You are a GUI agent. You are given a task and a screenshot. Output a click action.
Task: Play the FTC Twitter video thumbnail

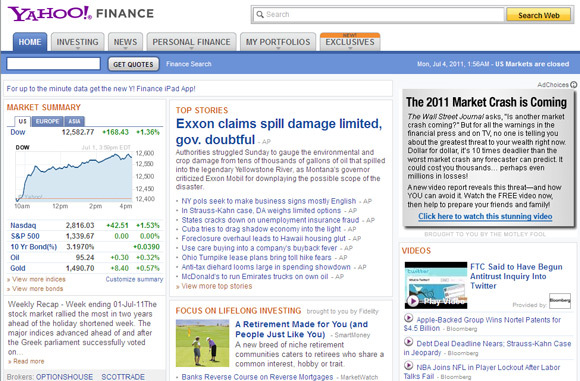[x=436, y=285]
